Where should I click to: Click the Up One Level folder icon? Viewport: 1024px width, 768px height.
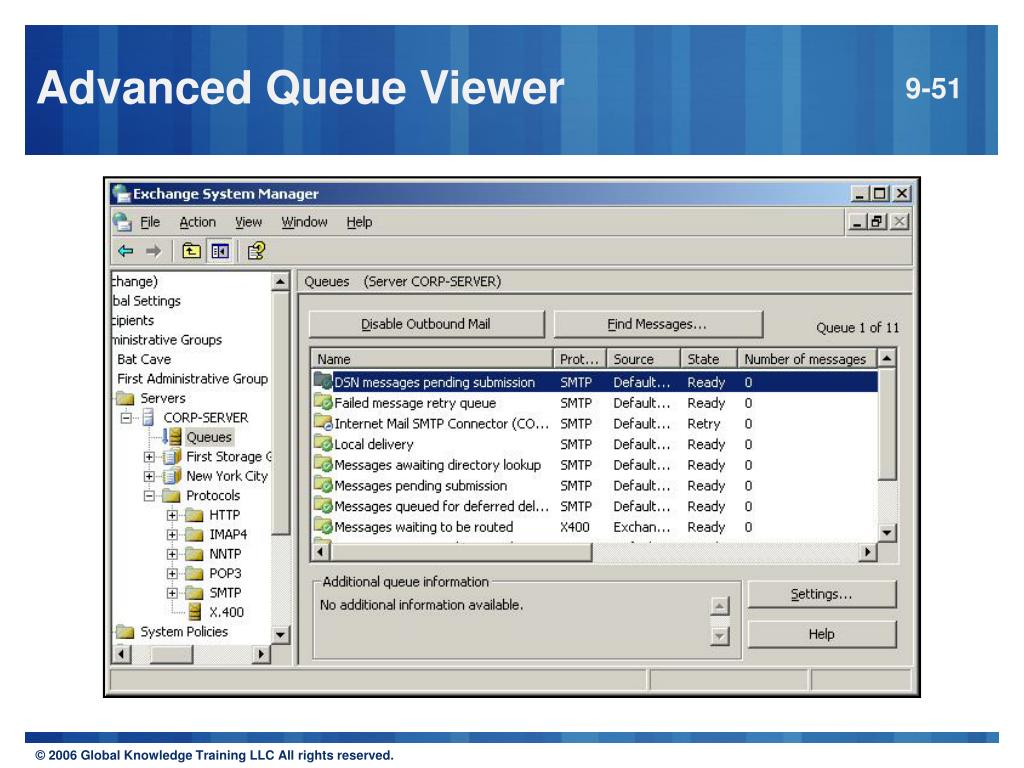(x=191, y=251)
